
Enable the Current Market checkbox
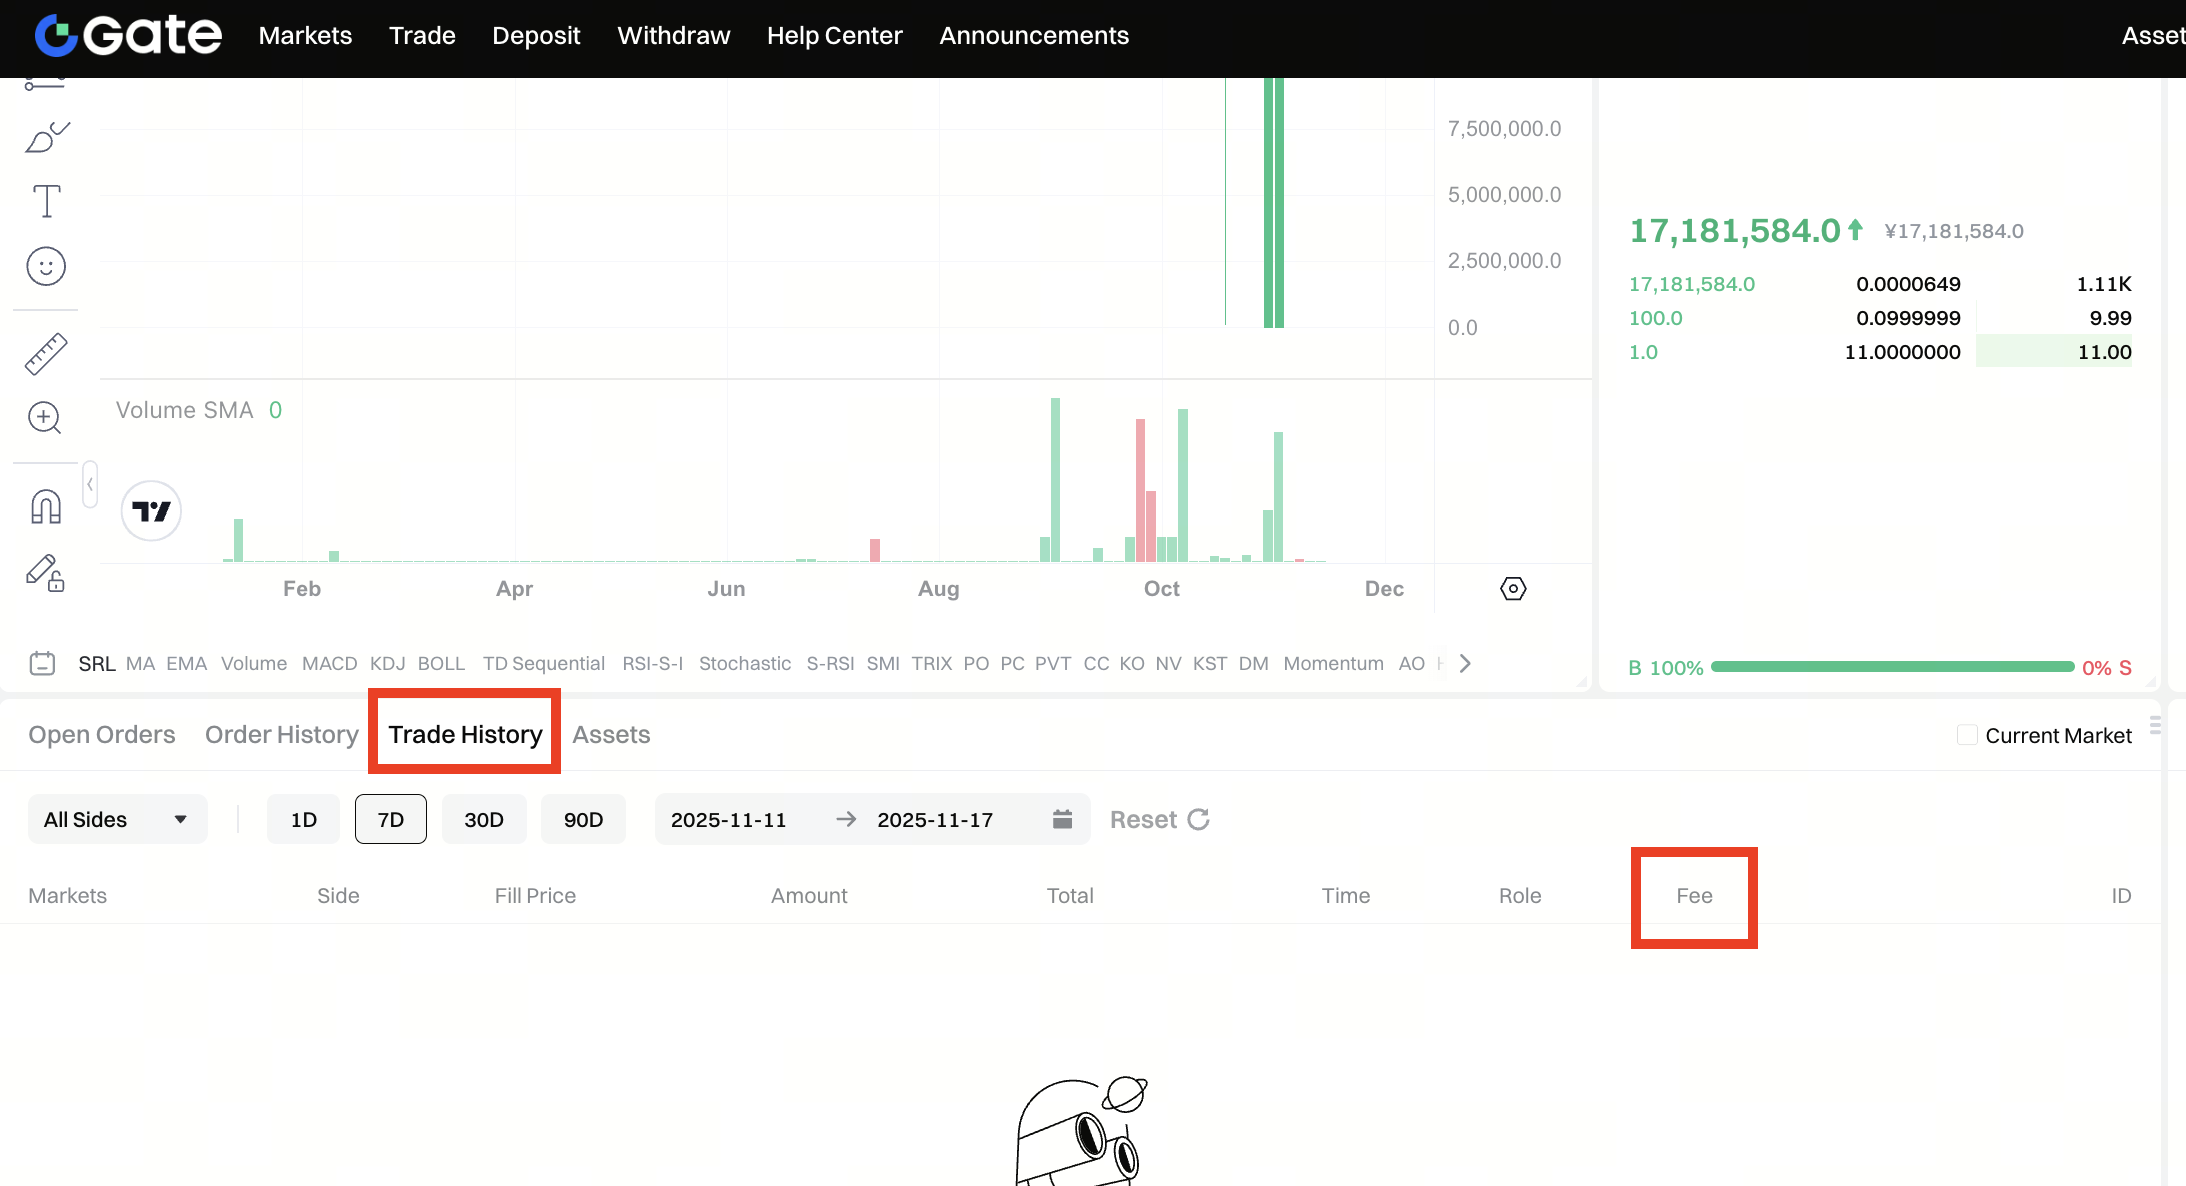pyautogui.click(x=1966, y=735)
